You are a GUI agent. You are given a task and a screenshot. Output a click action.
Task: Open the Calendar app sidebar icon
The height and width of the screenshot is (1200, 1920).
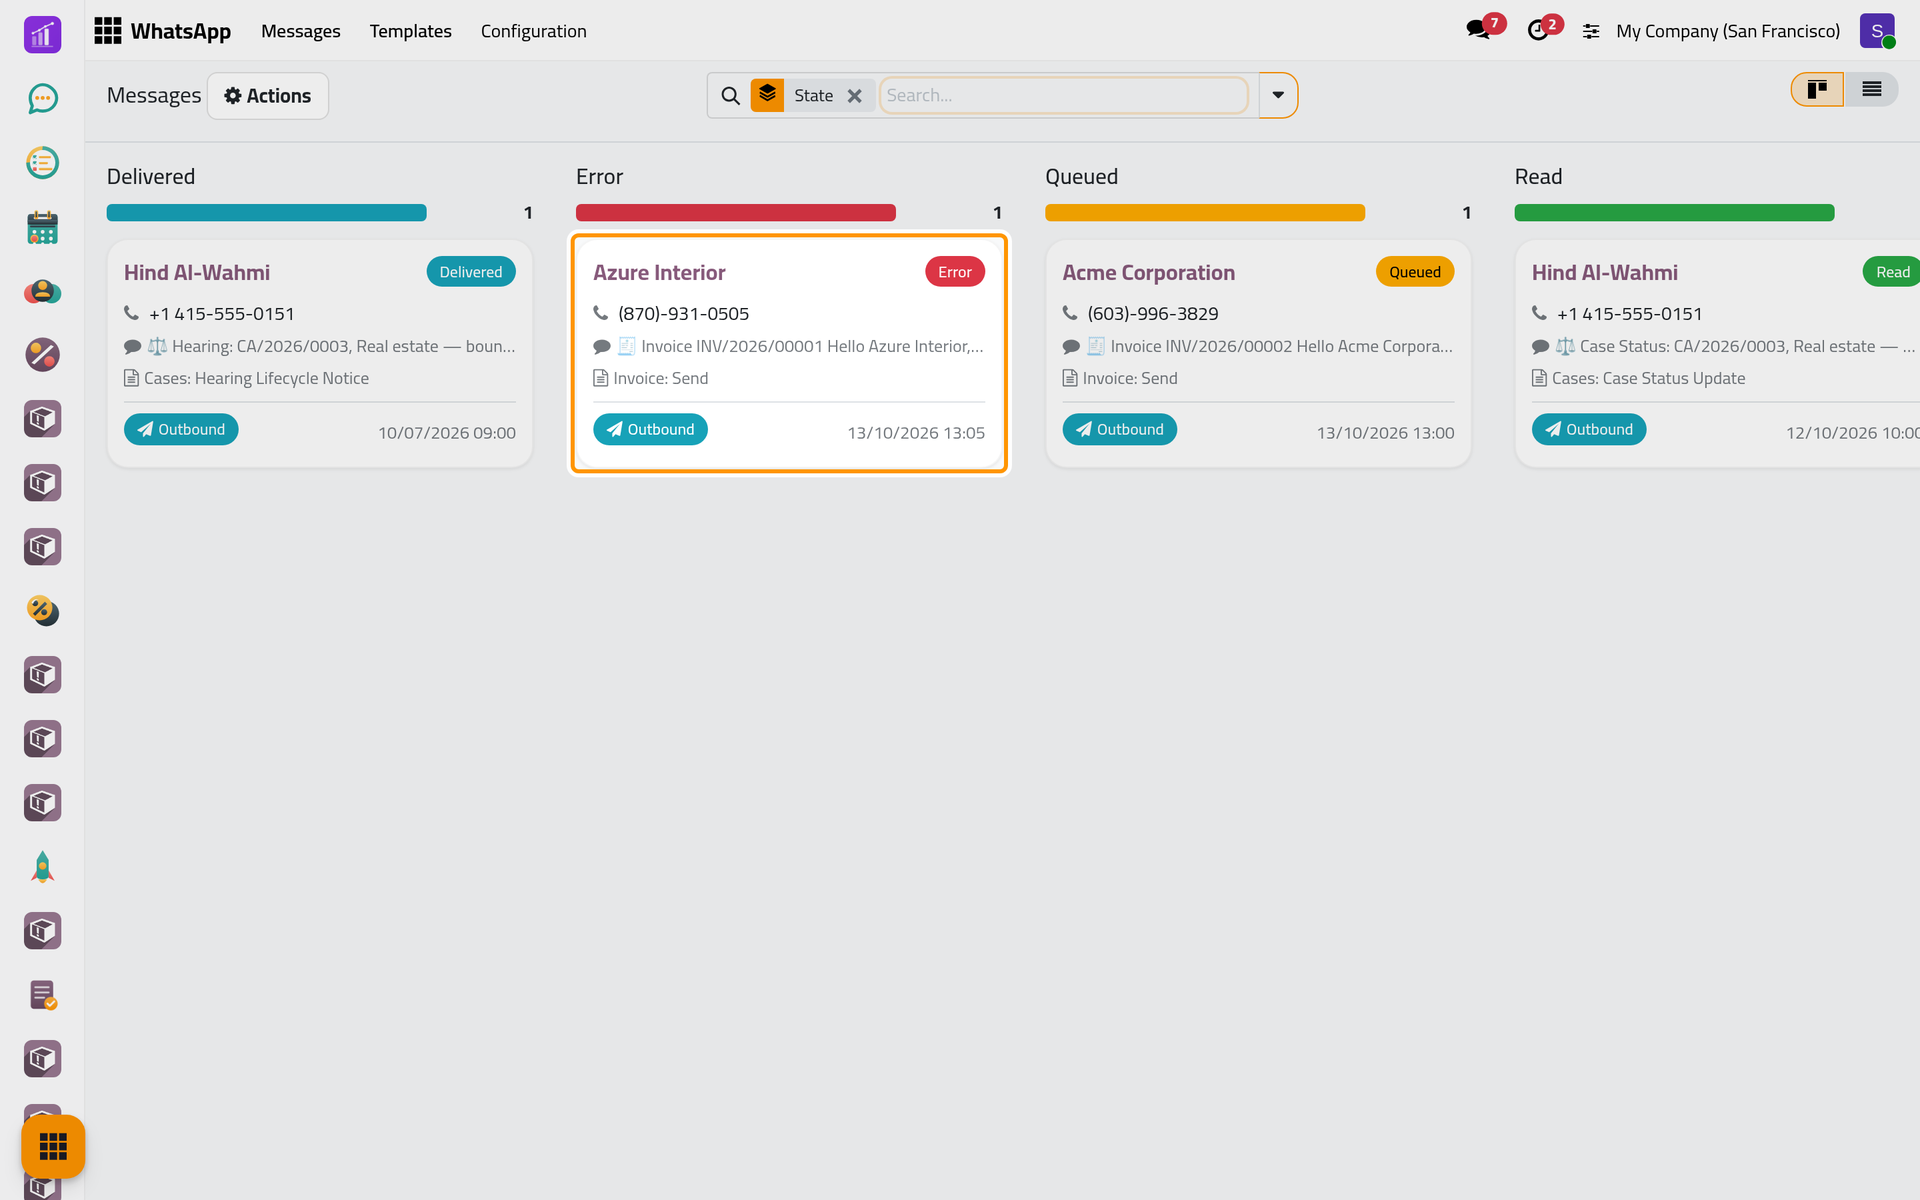pos(42,227)
